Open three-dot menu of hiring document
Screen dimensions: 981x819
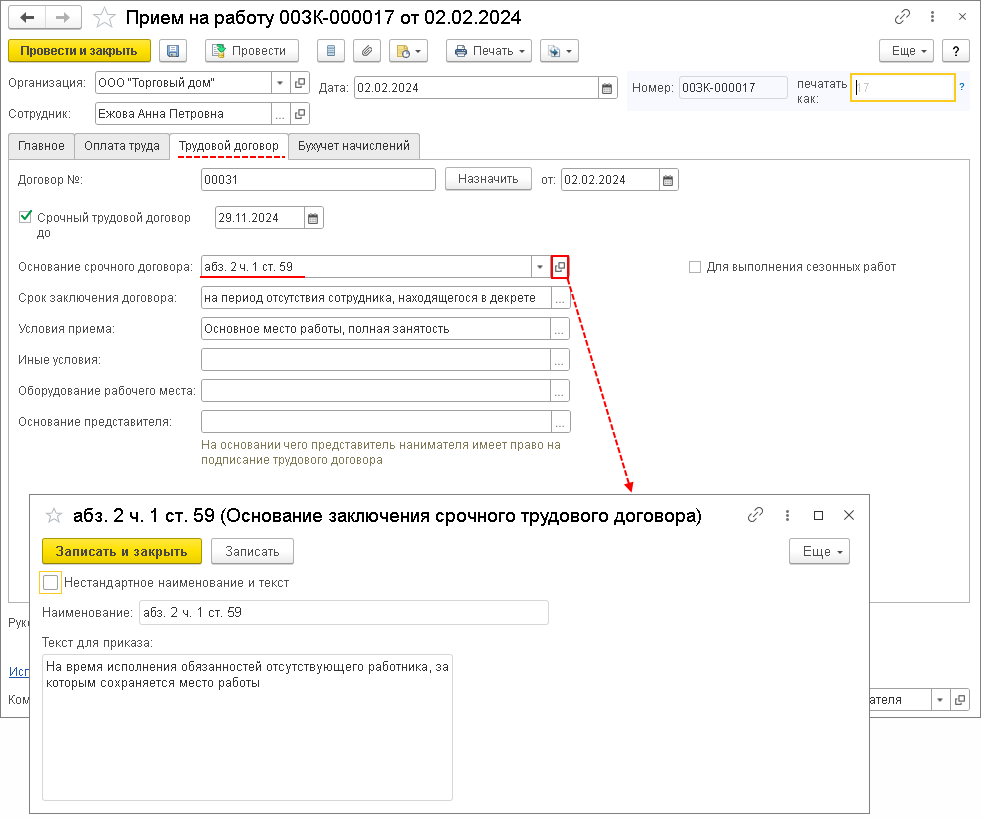click(x=932, y=17)
